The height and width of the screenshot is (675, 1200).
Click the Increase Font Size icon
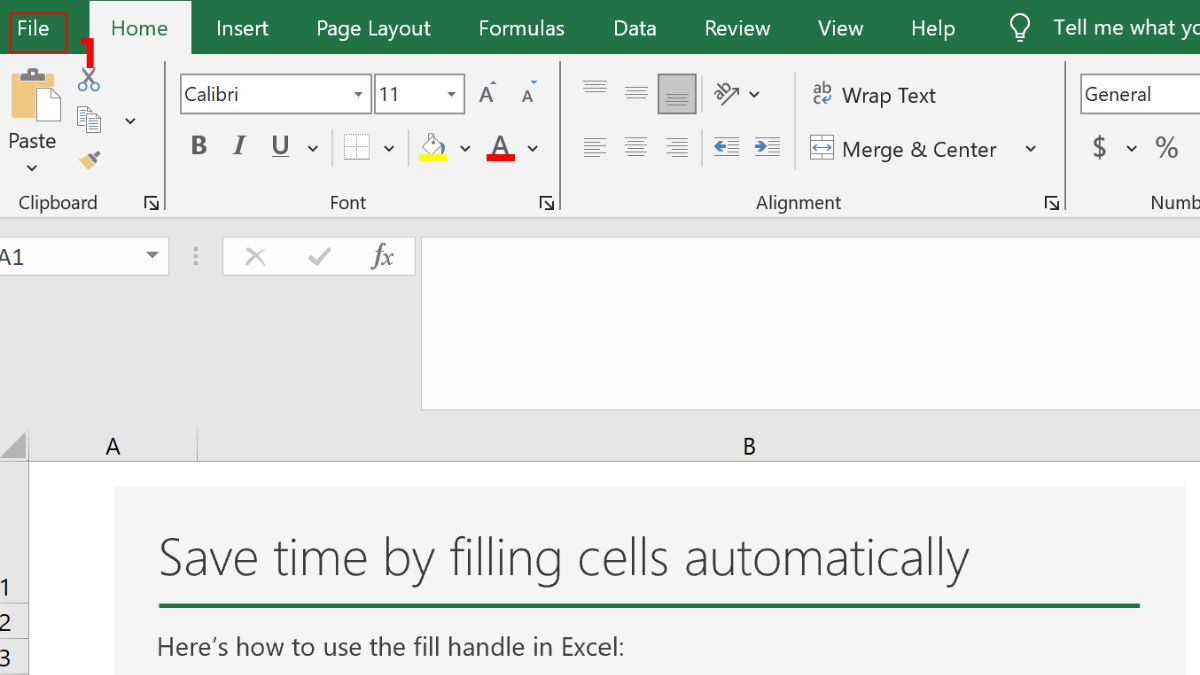coord(486,92)
